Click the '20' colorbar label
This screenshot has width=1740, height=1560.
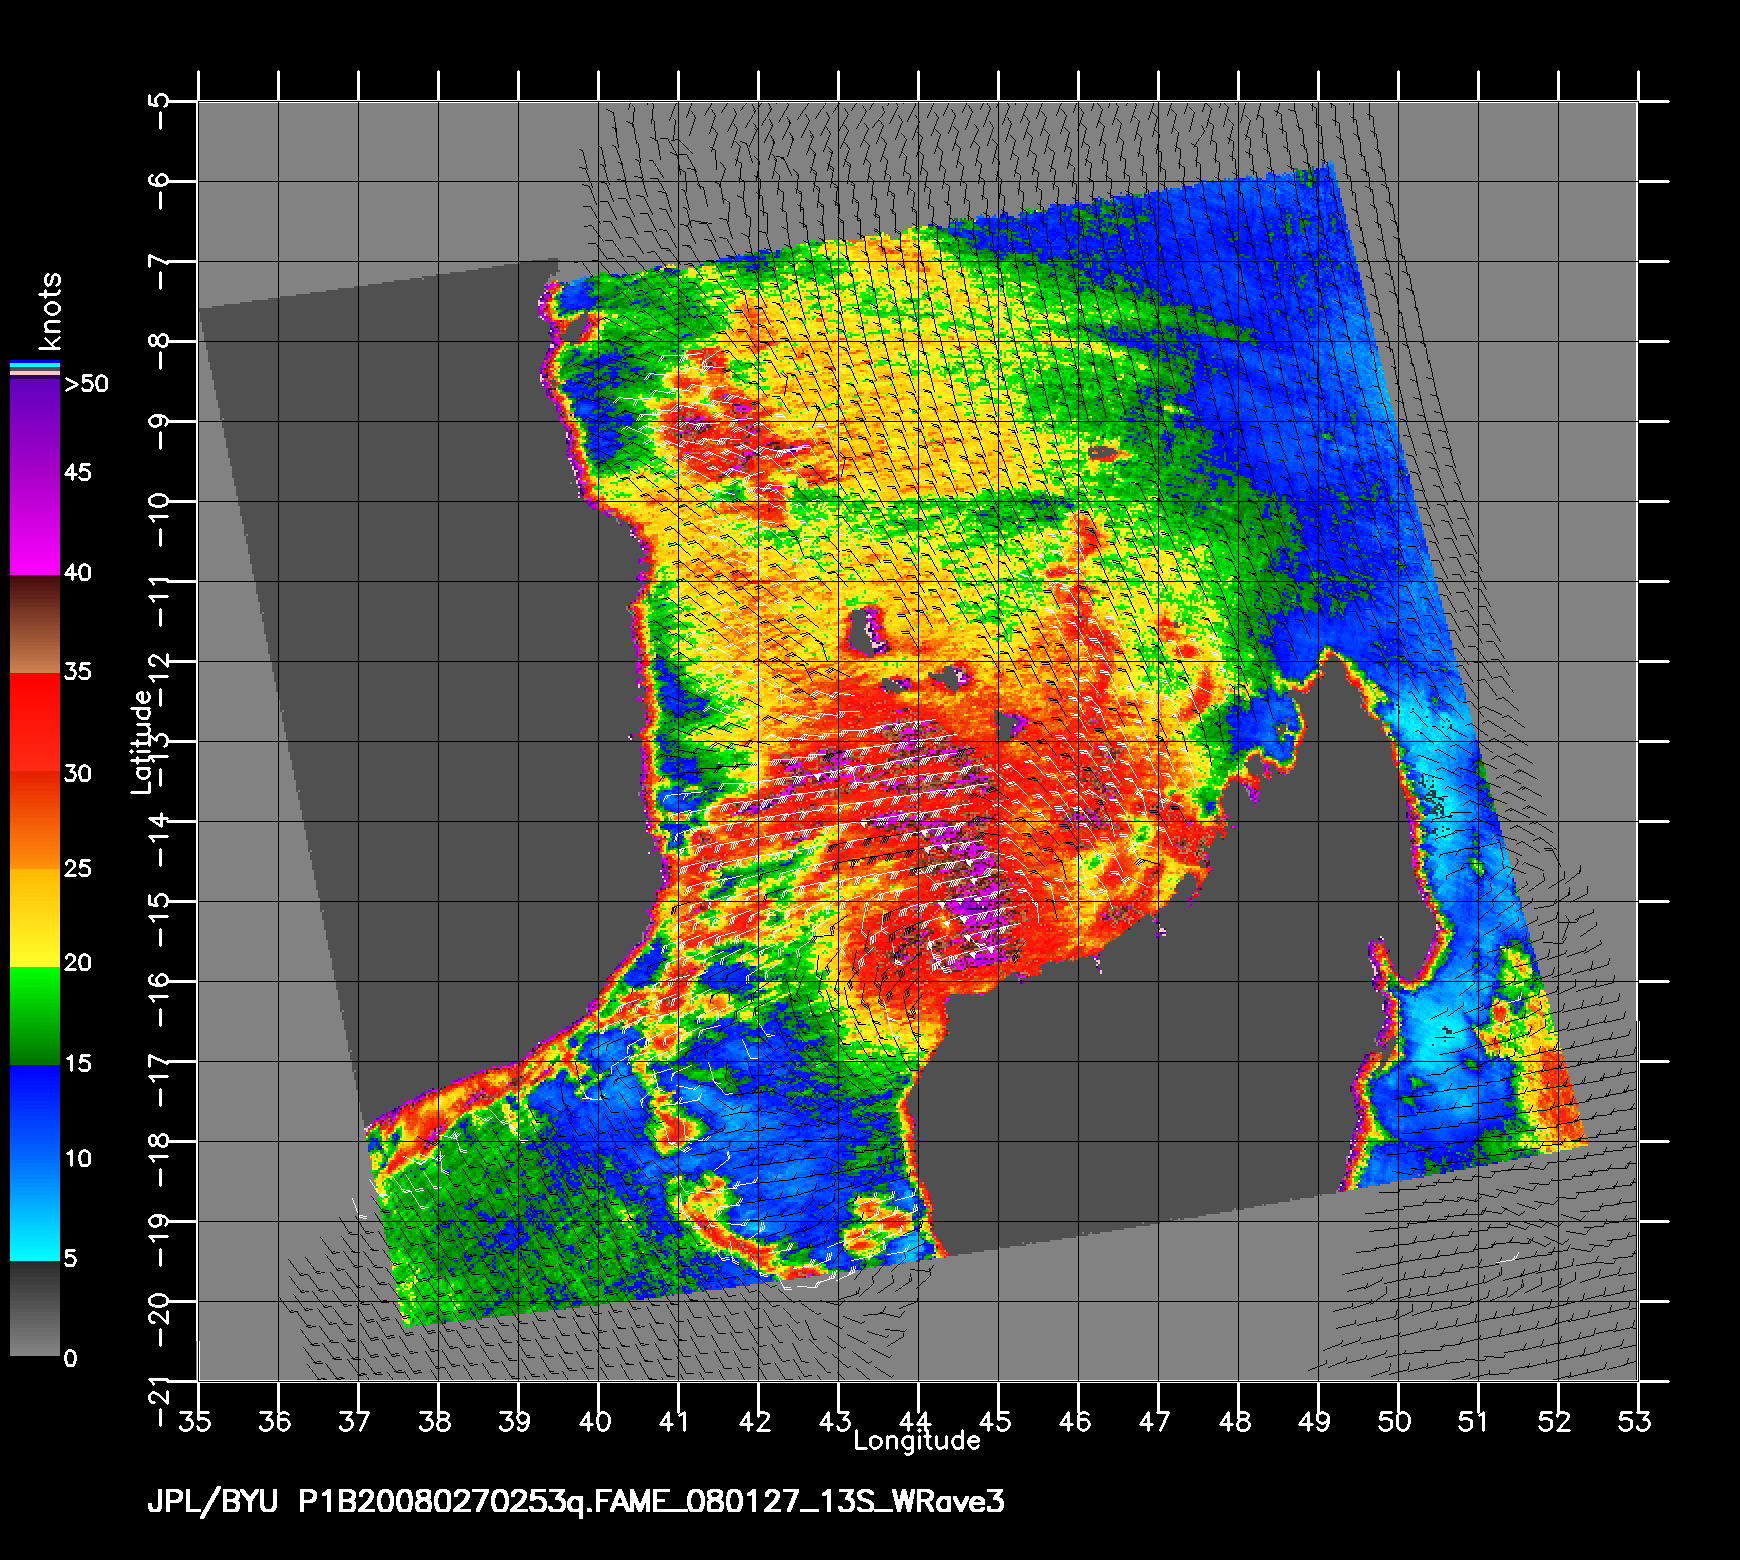(x=77, y=963)
